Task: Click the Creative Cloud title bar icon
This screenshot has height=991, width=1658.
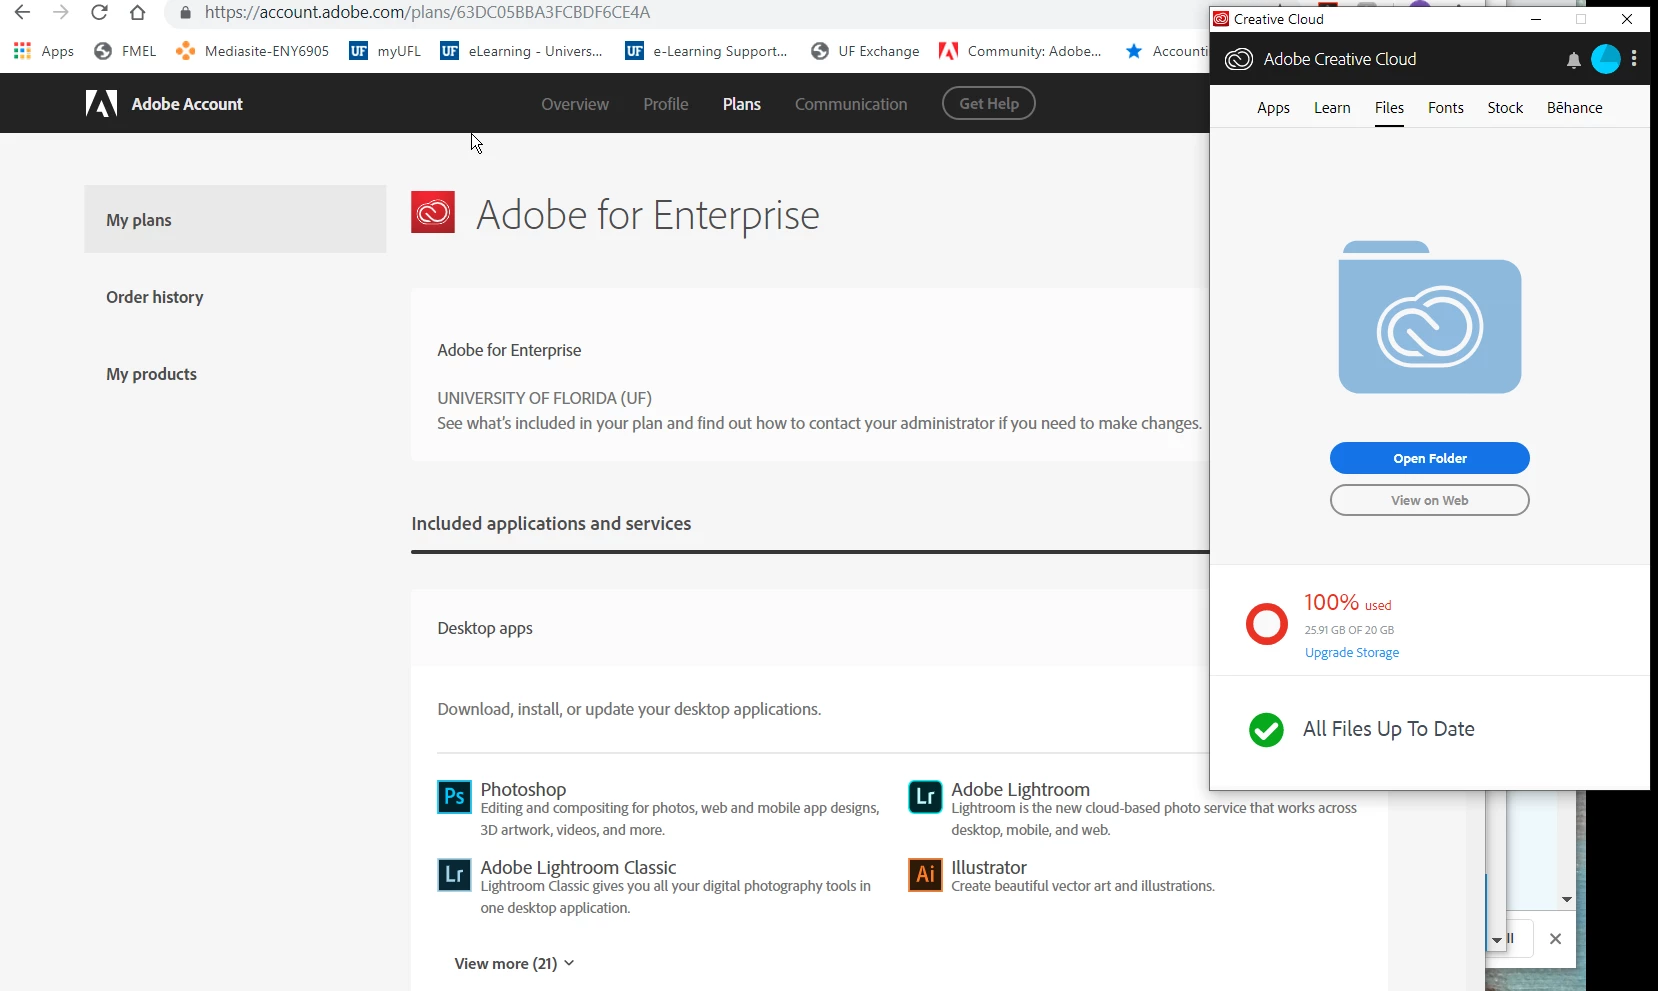Action: pos(1221,19)
